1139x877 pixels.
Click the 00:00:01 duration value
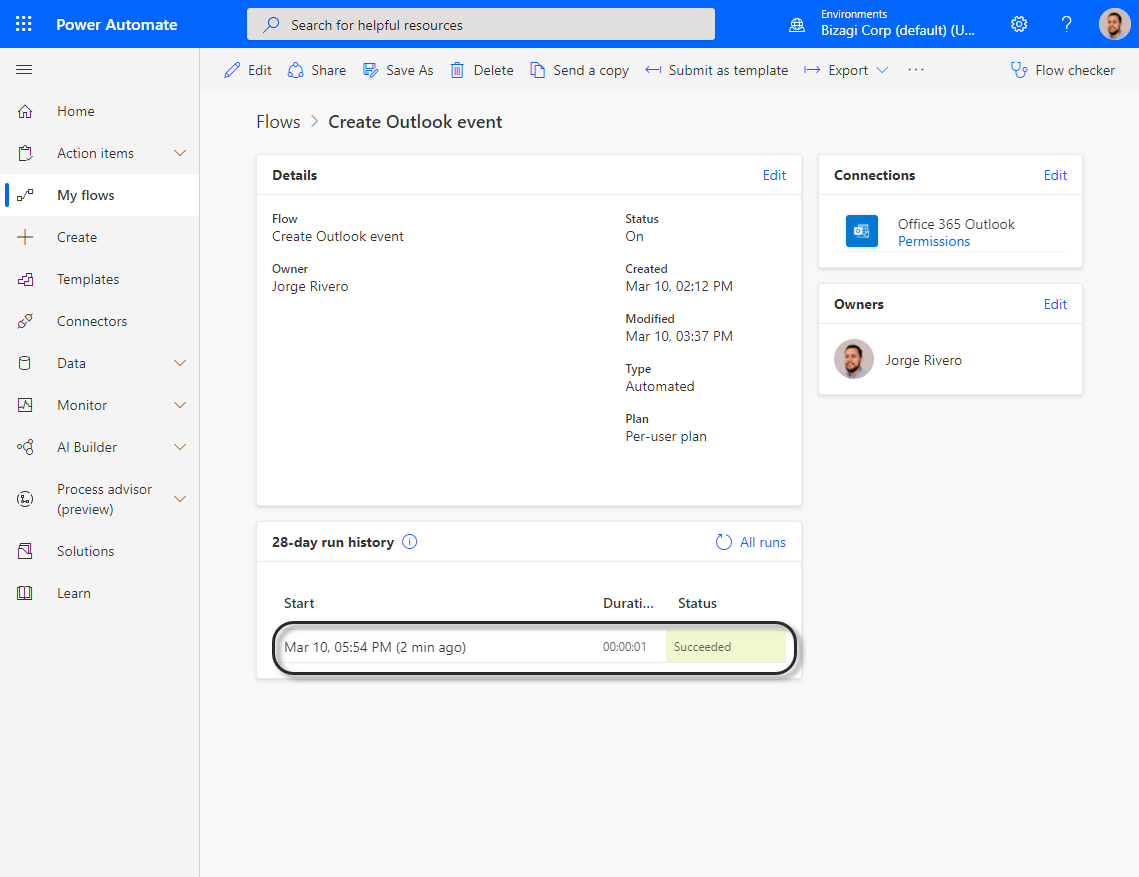tap(625, 647)
